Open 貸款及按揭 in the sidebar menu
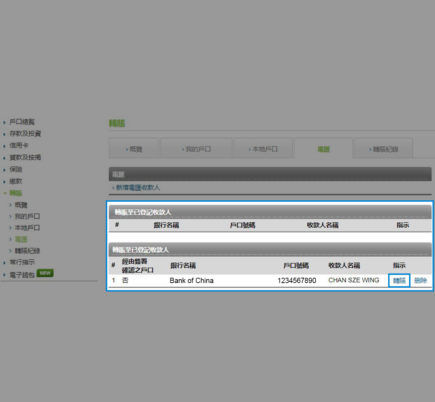Viewport: 435px width, 402px height. (25, 157)
